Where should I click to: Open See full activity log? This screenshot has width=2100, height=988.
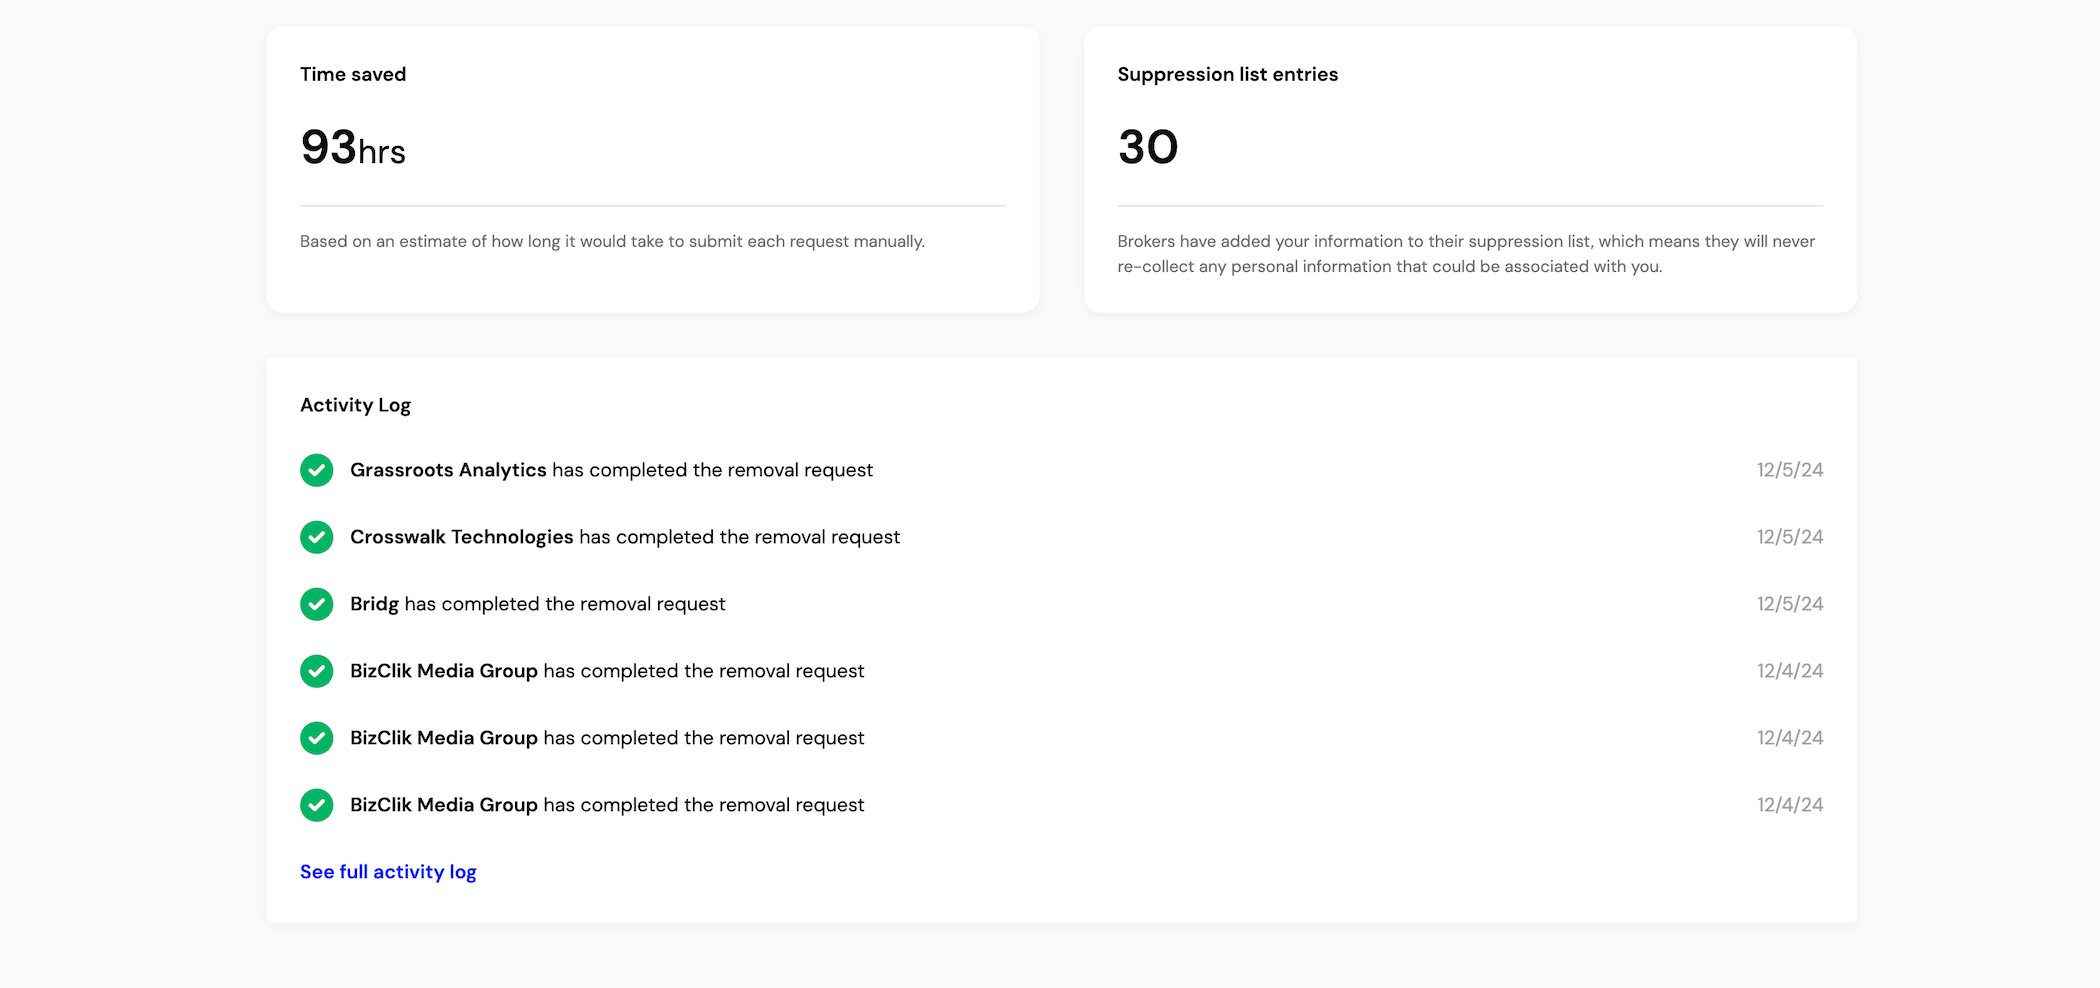[388, 871]
